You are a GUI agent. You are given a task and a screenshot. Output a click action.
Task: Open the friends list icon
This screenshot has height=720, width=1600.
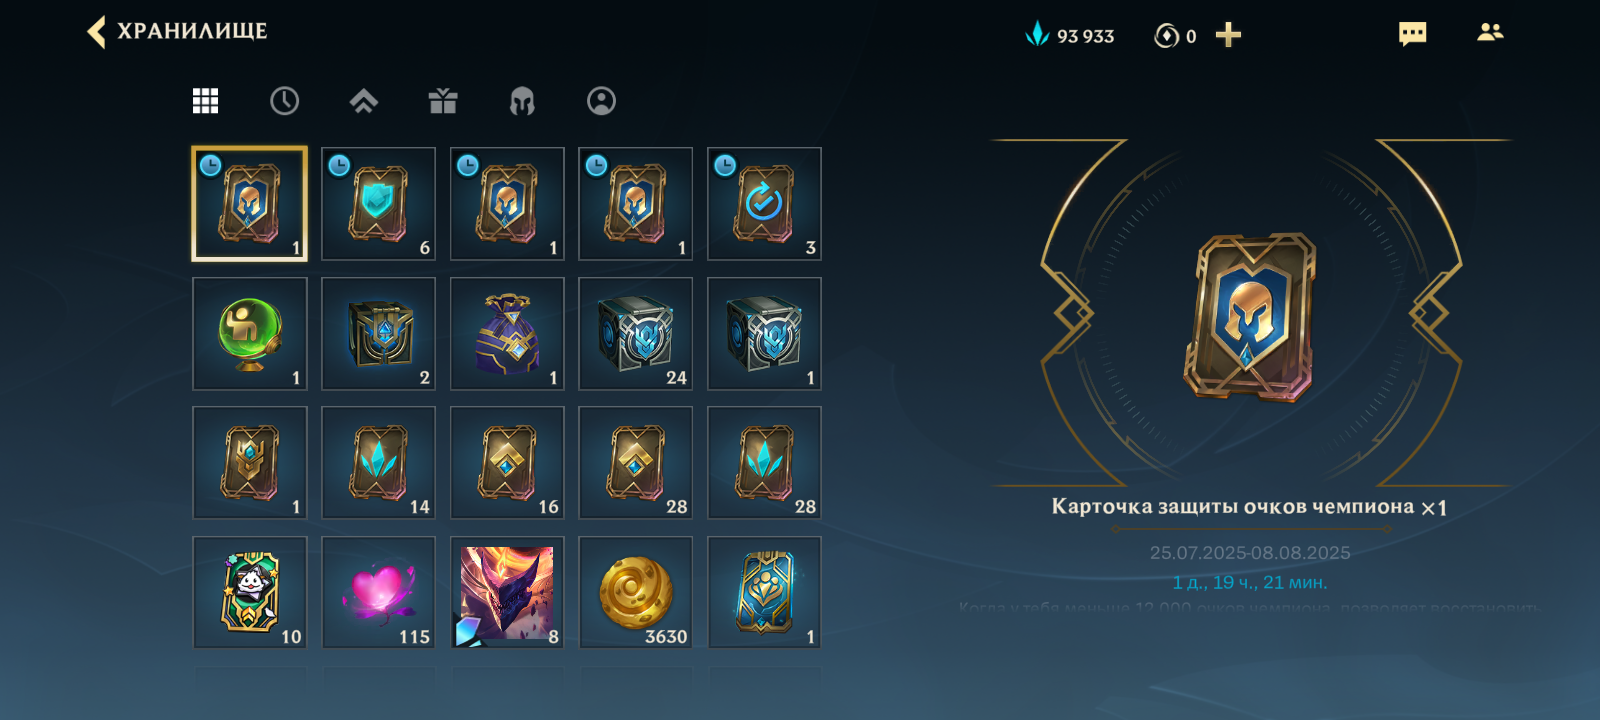point(1490,32)
